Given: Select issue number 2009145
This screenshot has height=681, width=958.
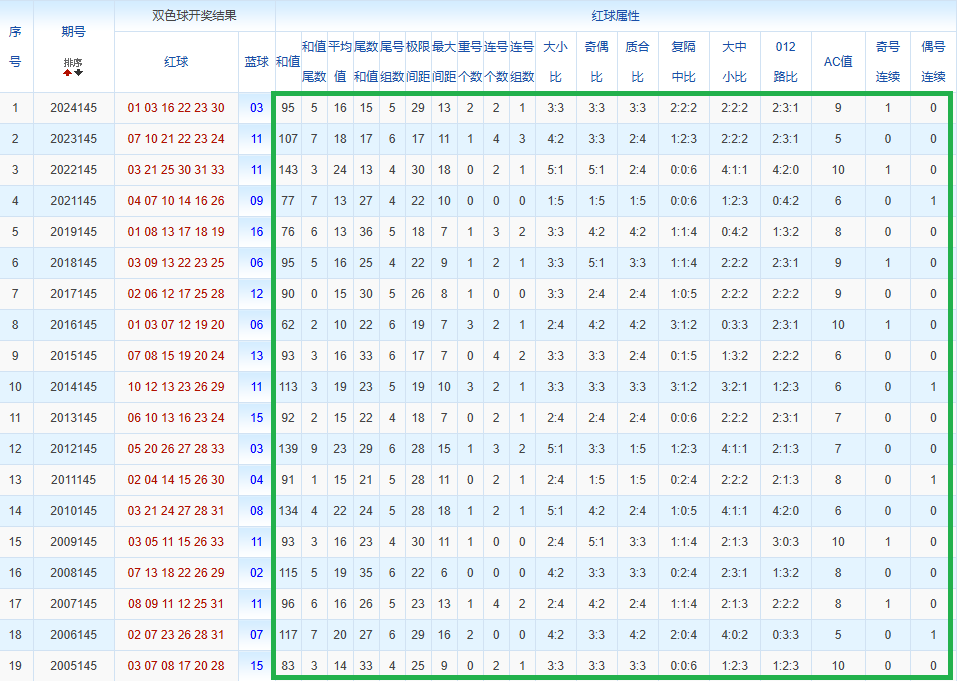Looking at the screenshot, I should 73,542.
